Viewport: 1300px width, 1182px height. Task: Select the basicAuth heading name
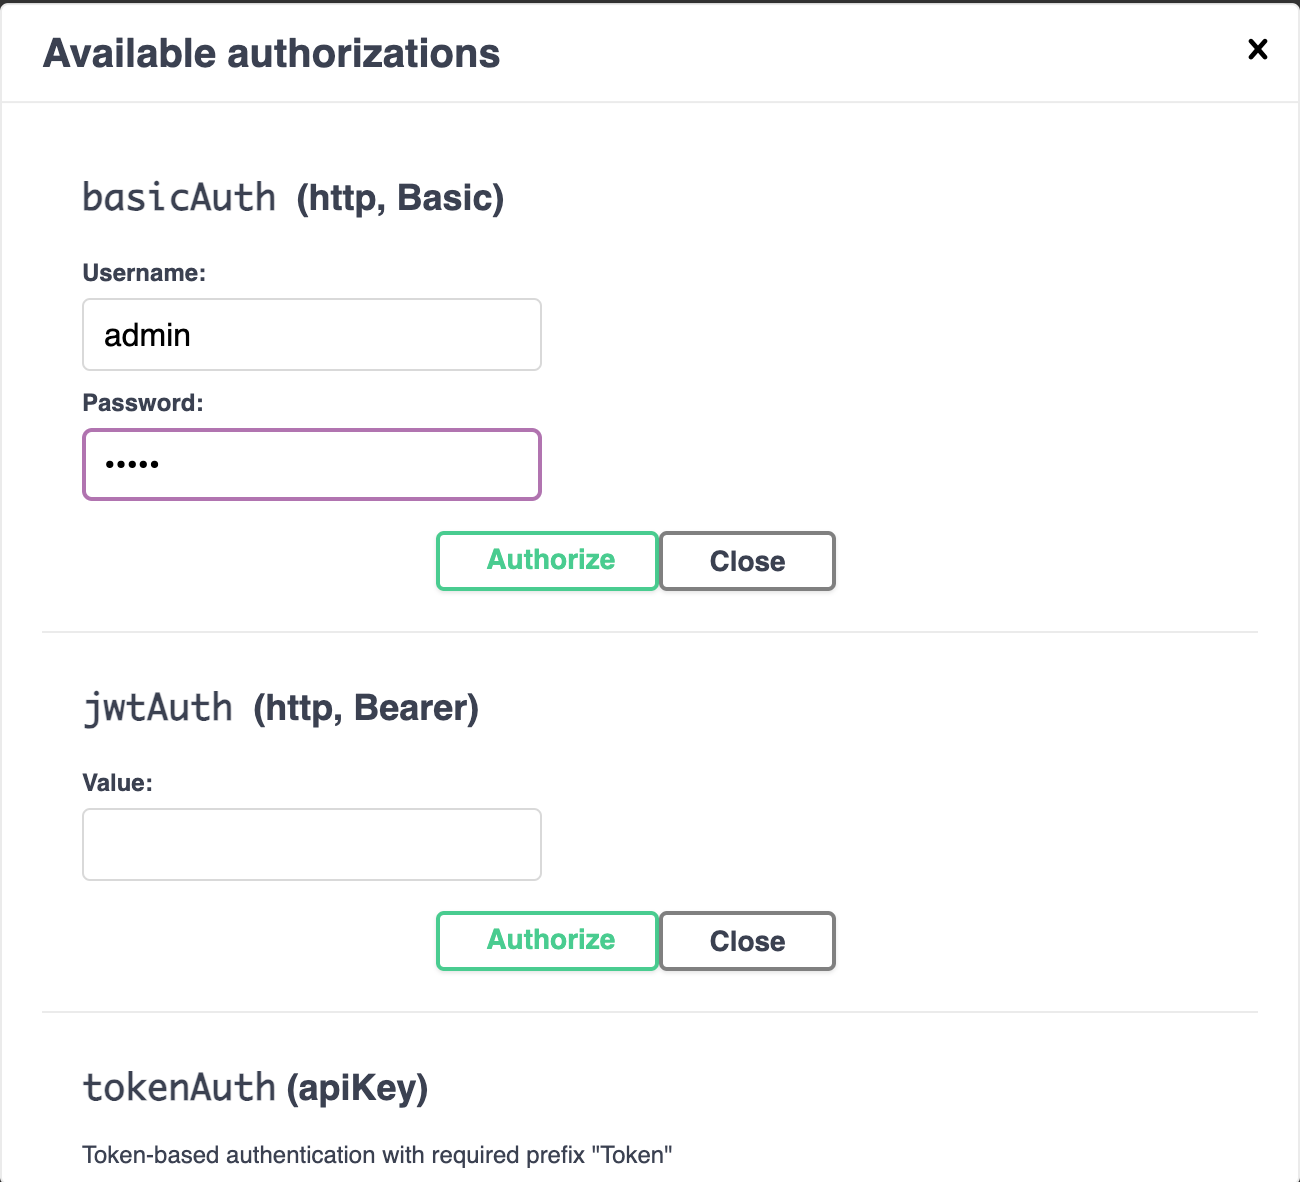pyautogui.click(x=179, y=197)
